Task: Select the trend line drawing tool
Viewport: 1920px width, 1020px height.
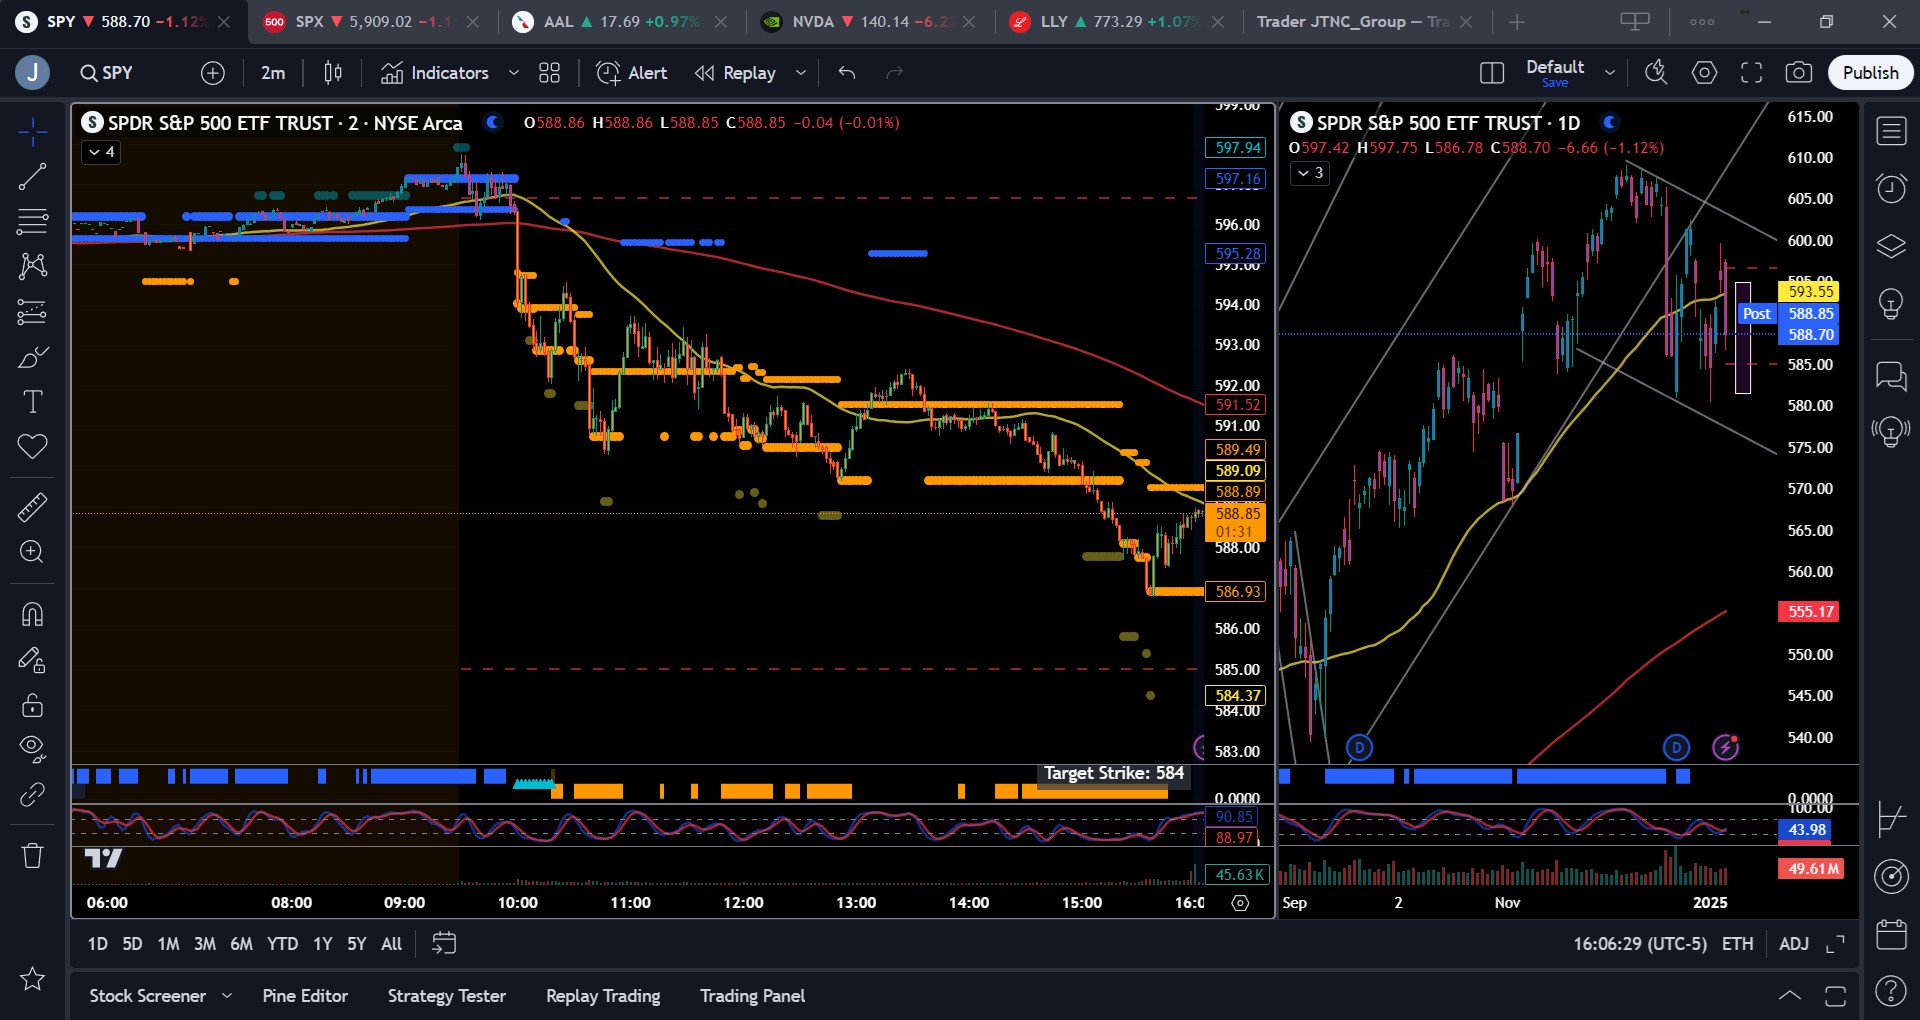Action: (32, 176)
